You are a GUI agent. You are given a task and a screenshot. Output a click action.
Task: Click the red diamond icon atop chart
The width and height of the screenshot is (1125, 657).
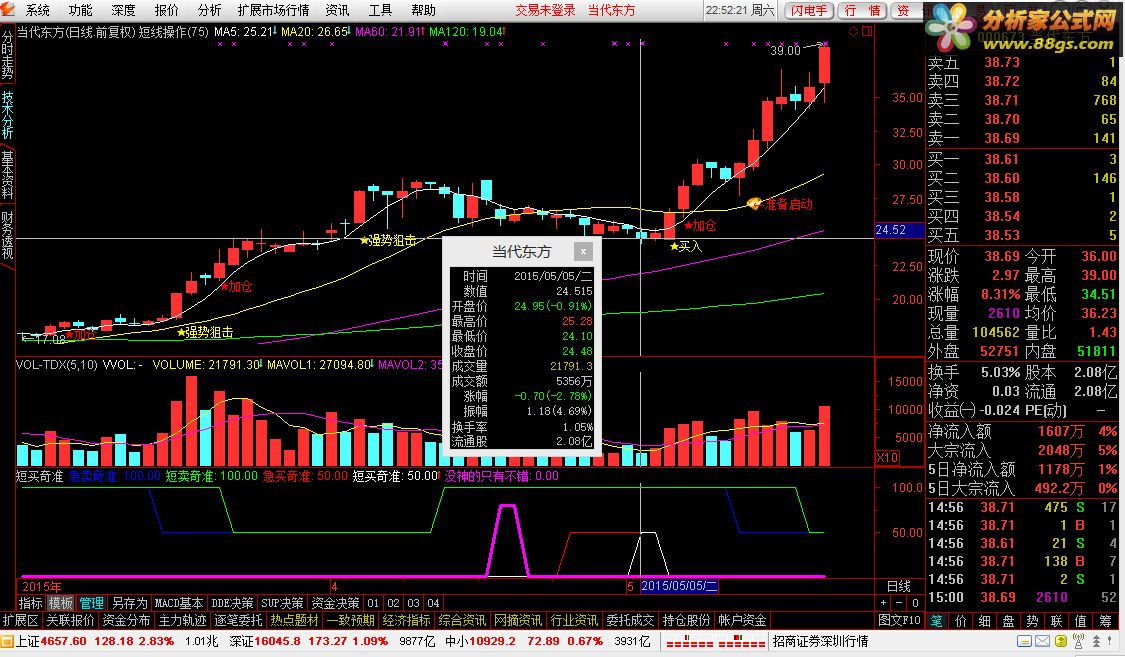point(853,32)
